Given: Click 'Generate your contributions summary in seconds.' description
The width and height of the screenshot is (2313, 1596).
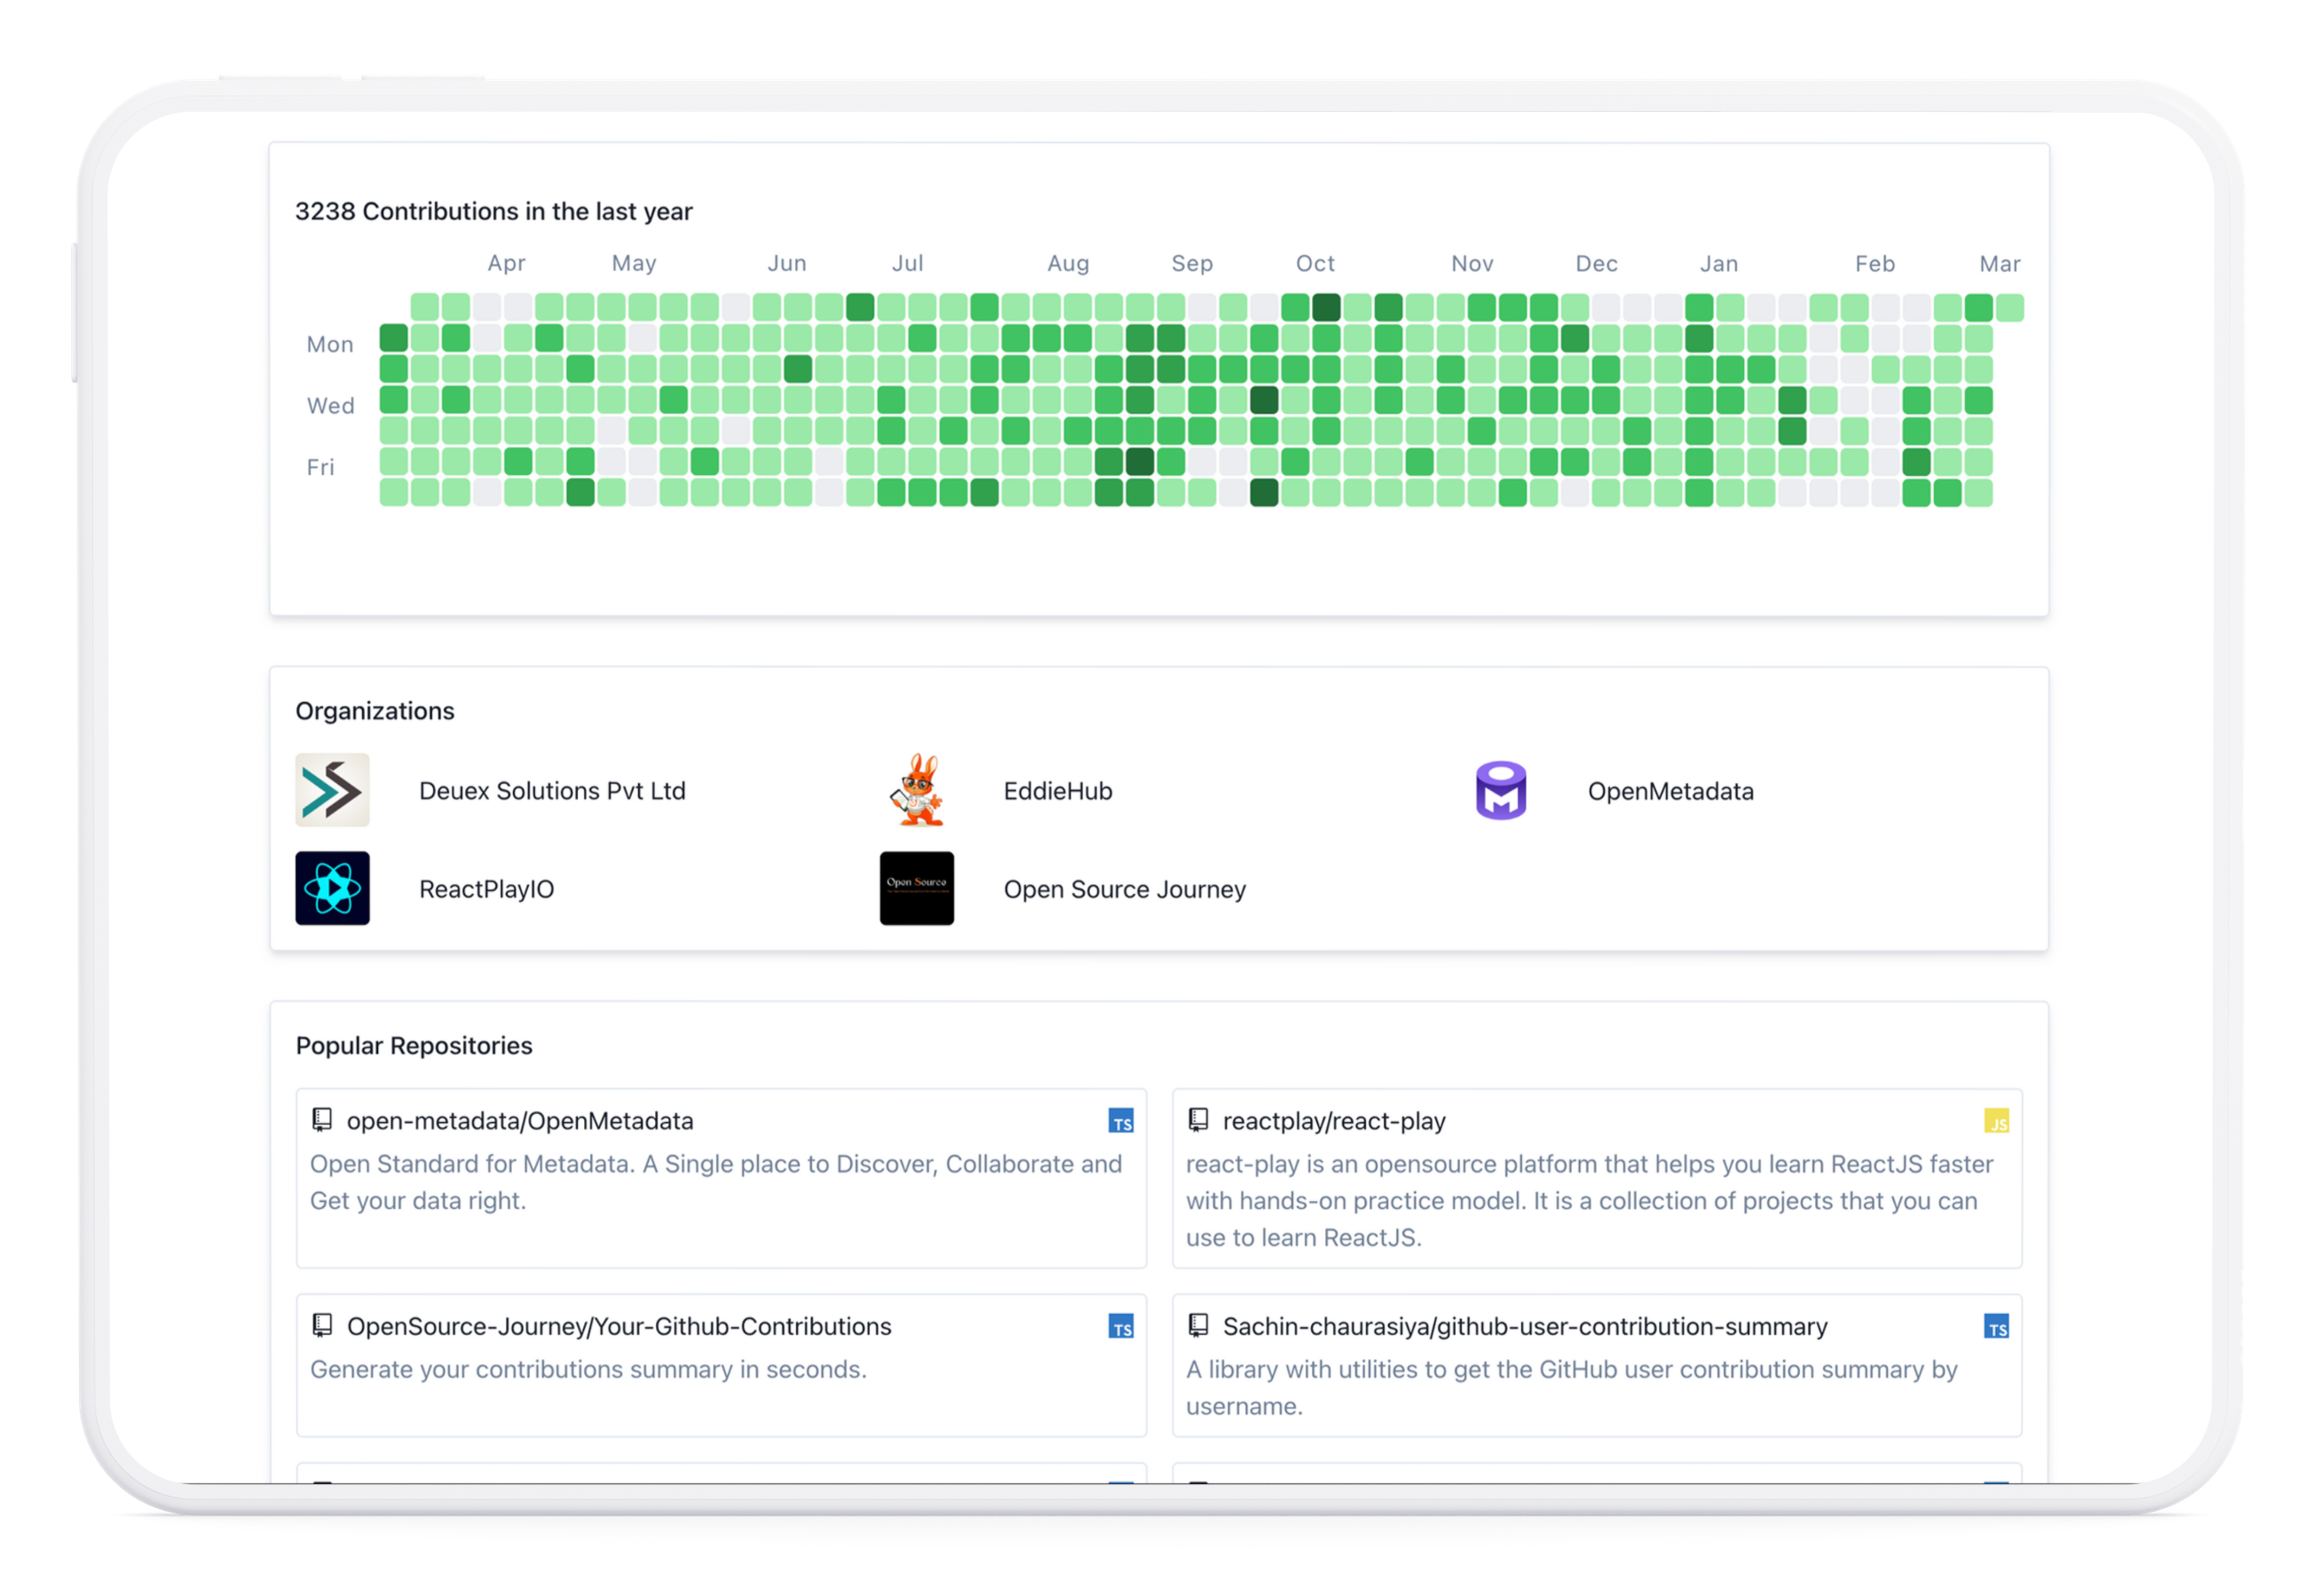Looking at the screenshot, I should click(588, 1369).
